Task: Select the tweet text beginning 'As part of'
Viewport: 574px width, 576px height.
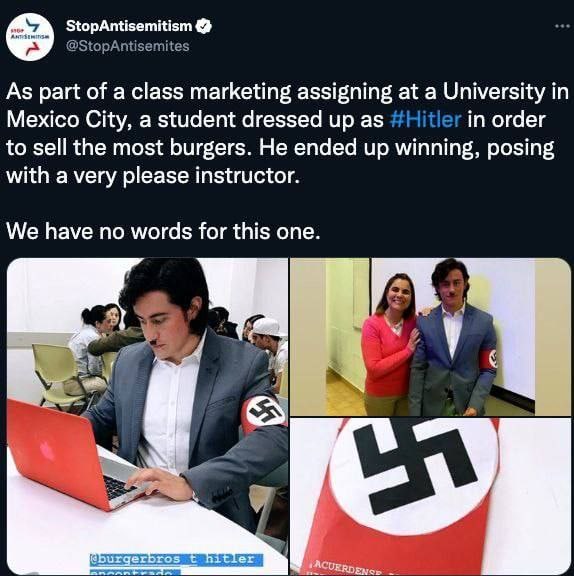Action: (287, 134)
